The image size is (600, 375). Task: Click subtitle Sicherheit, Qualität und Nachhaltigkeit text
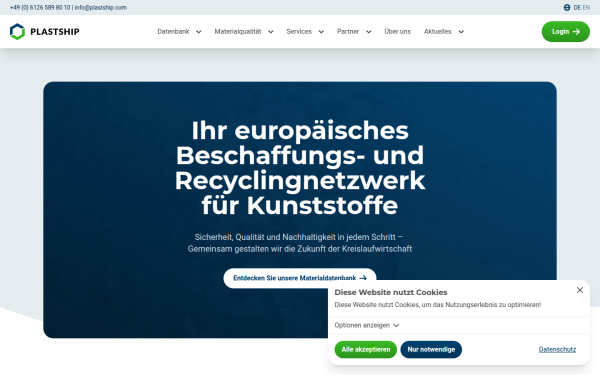[x=300, y=243]
